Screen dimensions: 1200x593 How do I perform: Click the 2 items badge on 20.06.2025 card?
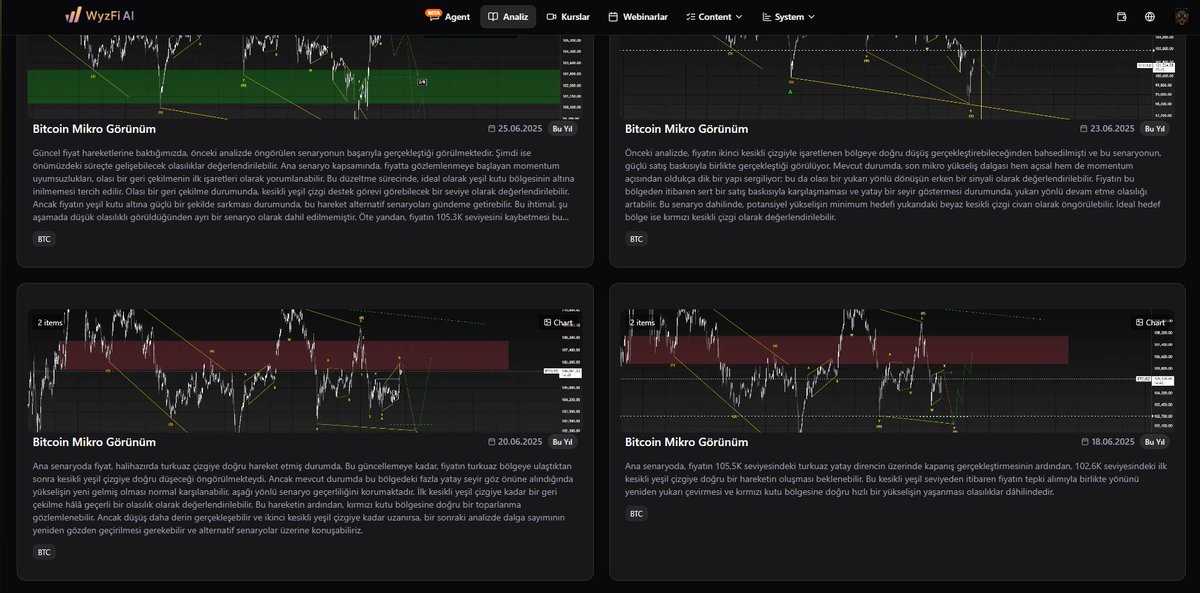[51, 322]
